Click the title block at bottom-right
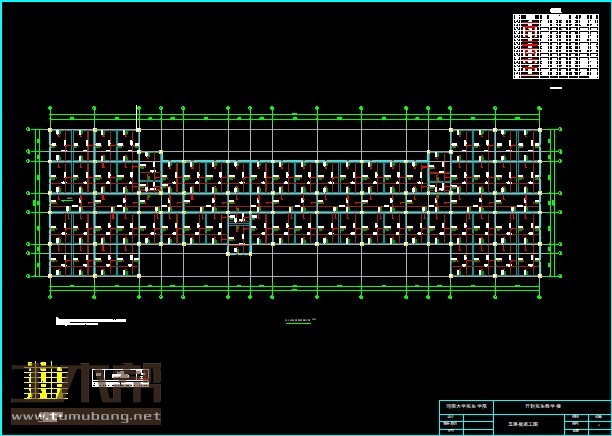The width and height of the screenshot is (612, 436). coord(524,417)
